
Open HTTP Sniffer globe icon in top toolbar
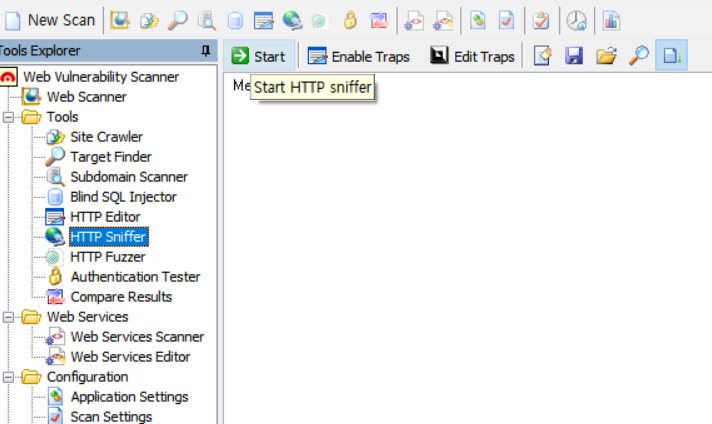(292, 20)
